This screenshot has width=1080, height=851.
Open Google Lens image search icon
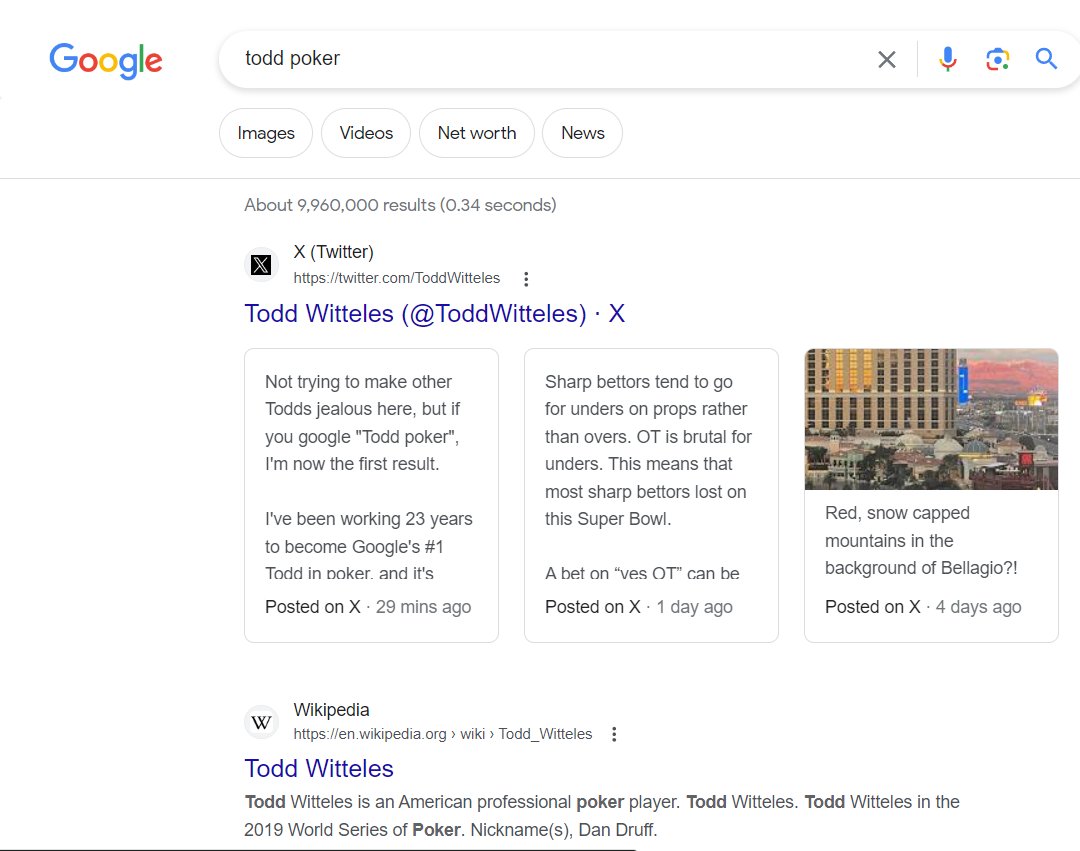click(997, 59)
